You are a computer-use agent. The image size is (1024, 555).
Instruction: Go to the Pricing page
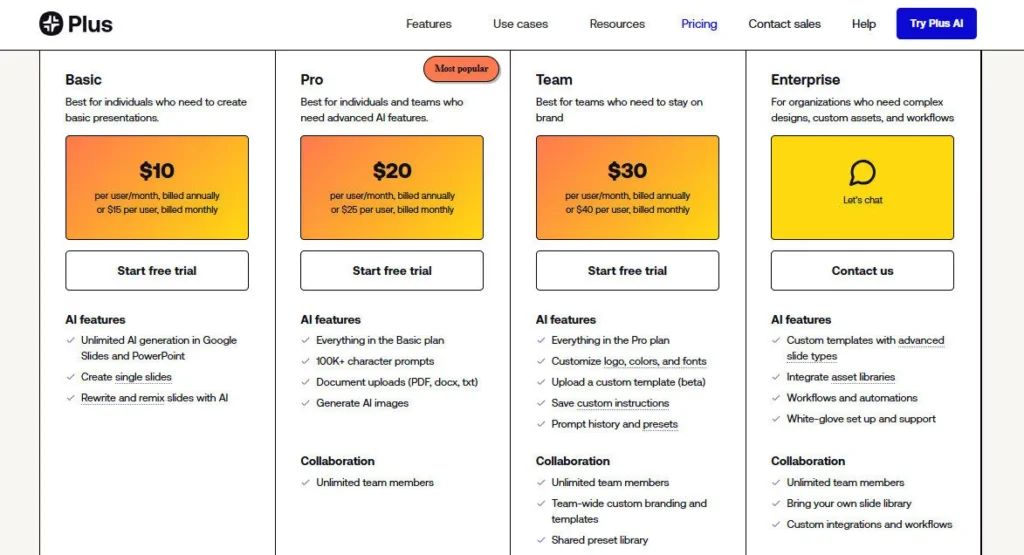699,24
